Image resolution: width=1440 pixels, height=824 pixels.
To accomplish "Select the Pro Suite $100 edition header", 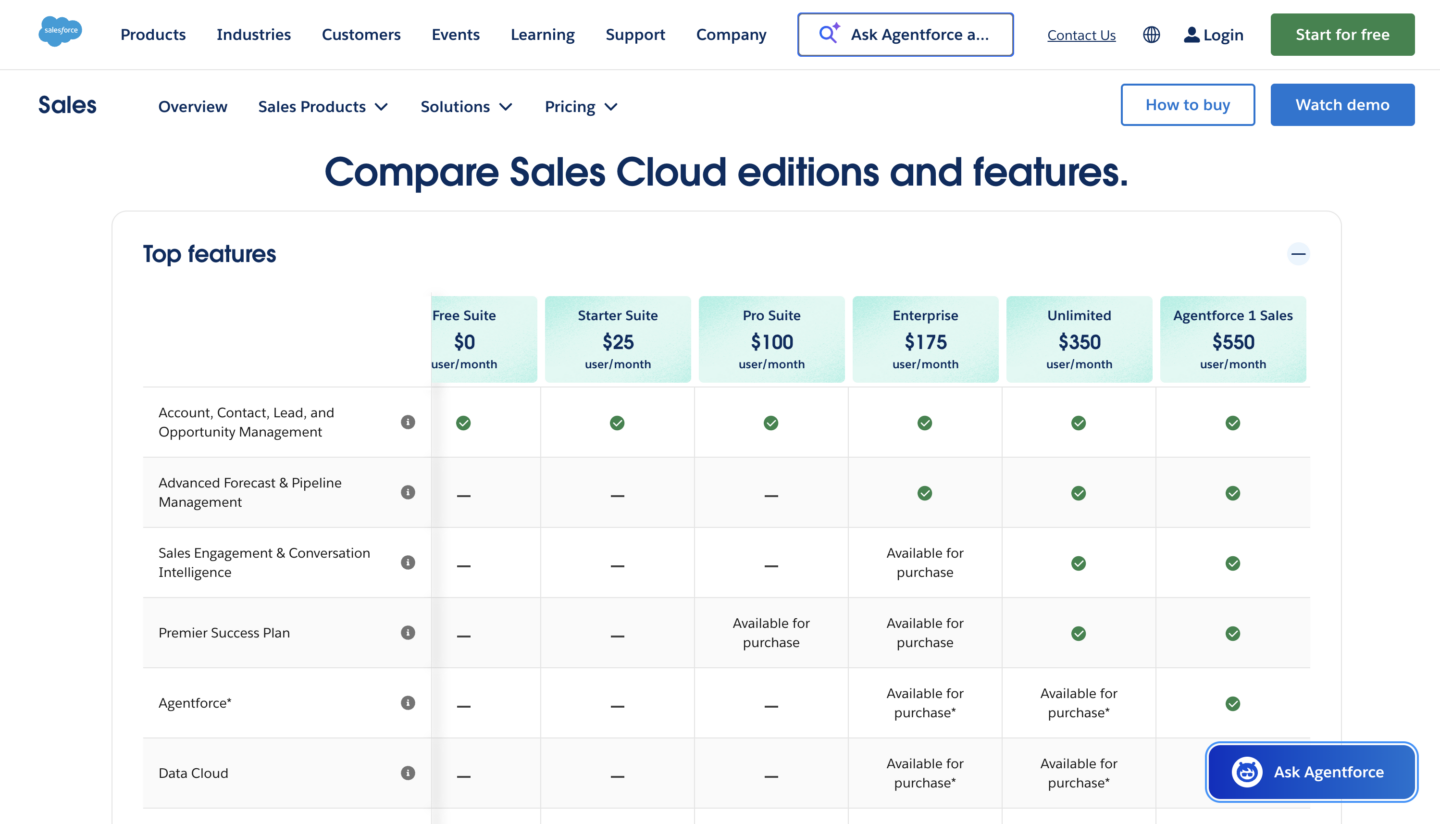I will [771, 339].
